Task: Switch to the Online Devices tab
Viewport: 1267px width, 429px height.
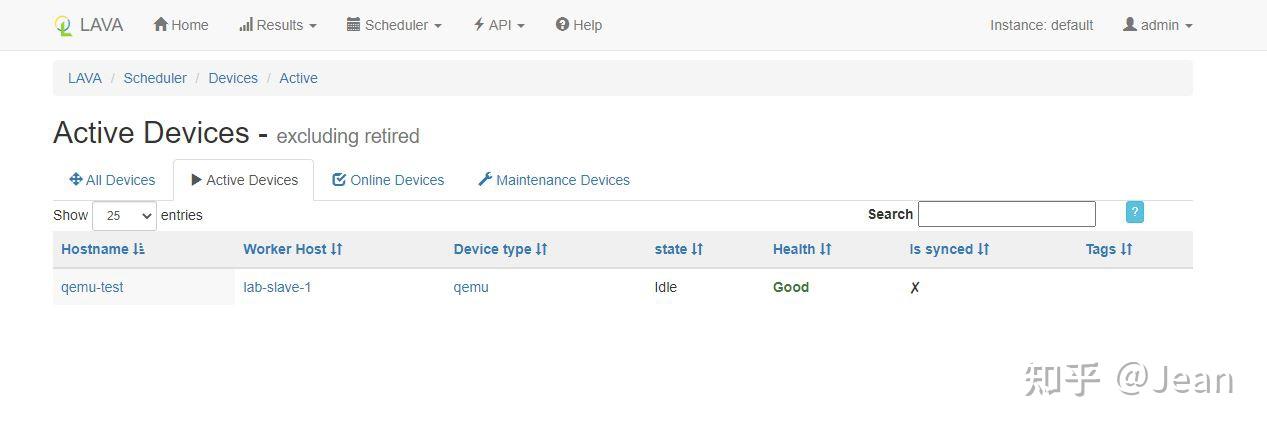Action: (x=388, y=180)
